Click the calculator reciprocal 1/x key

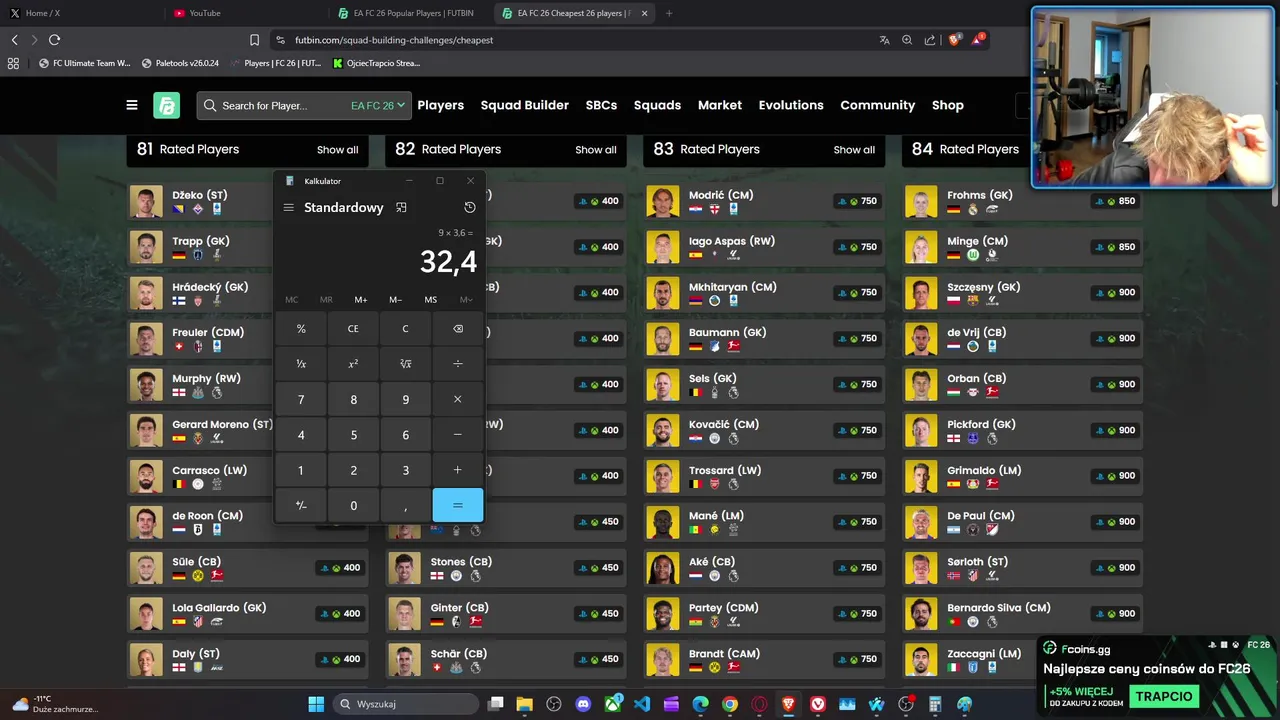(301, 364)
